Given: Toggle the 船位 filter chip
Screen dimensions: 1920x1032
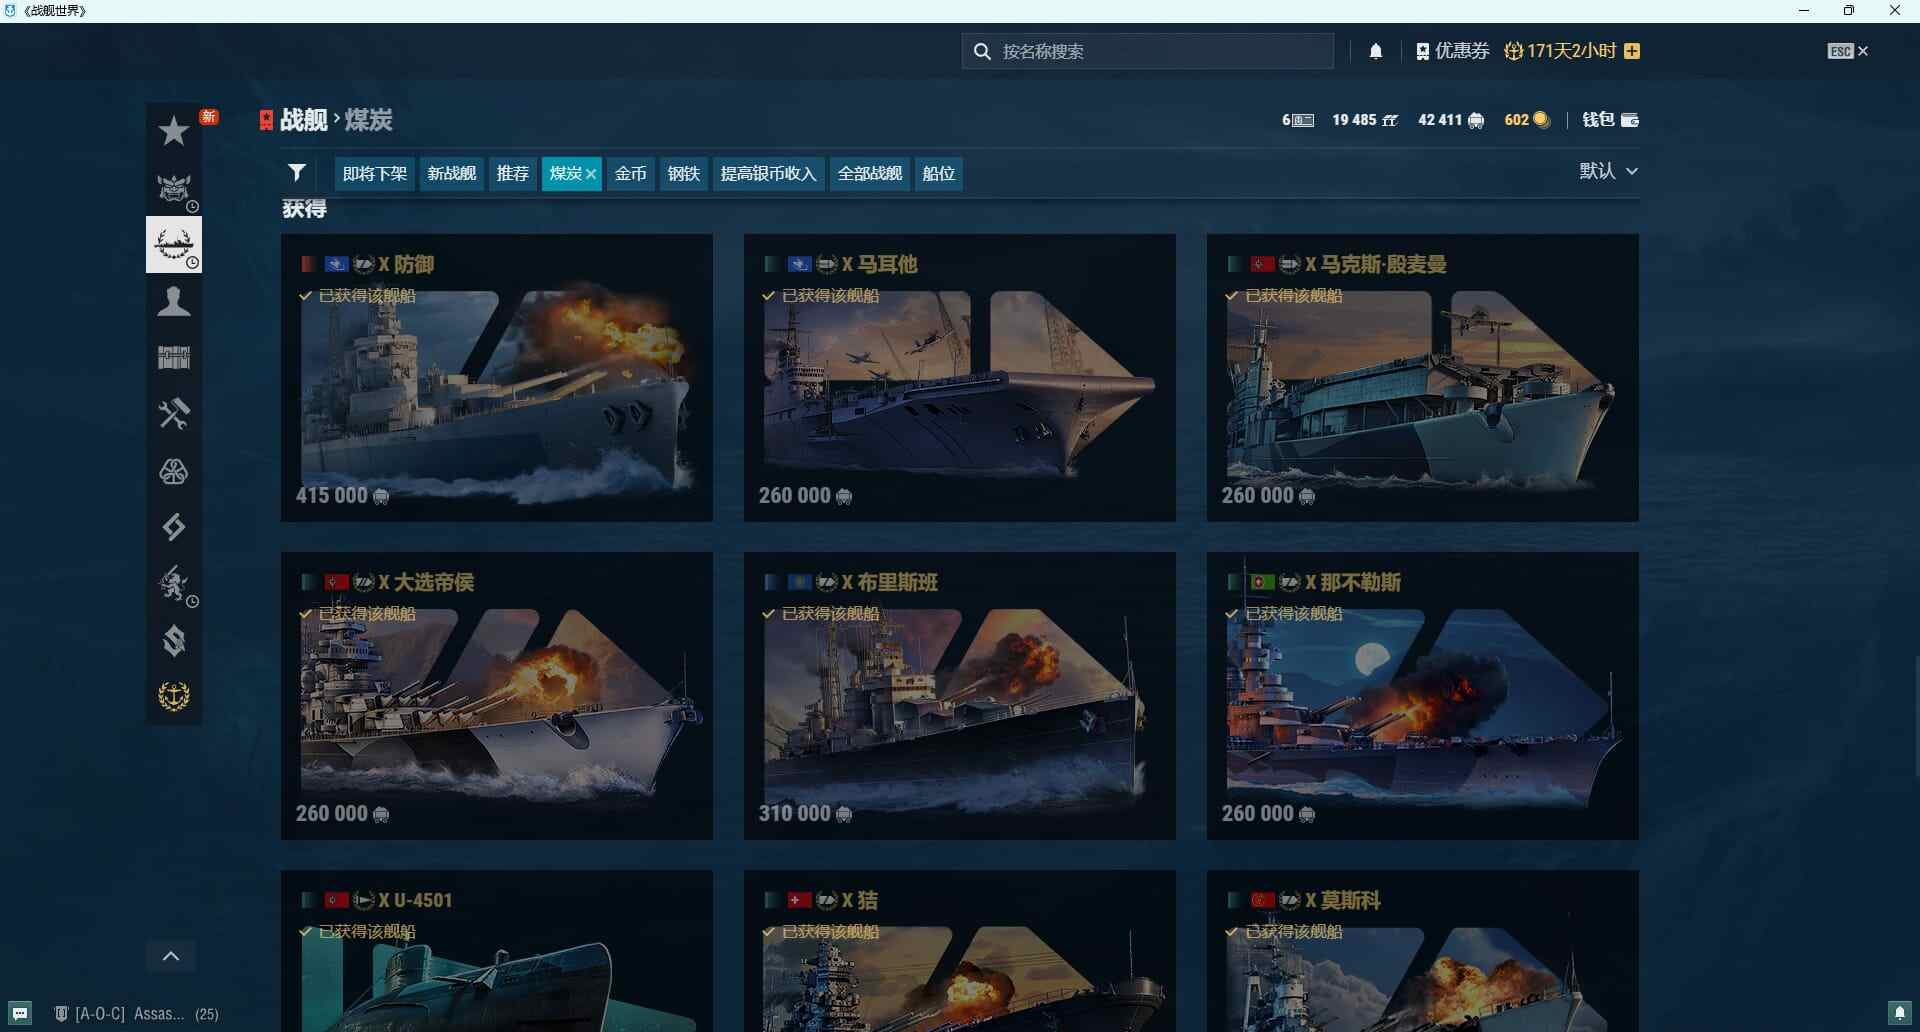Looking at the screenshot, I should (x=939, y=173).
